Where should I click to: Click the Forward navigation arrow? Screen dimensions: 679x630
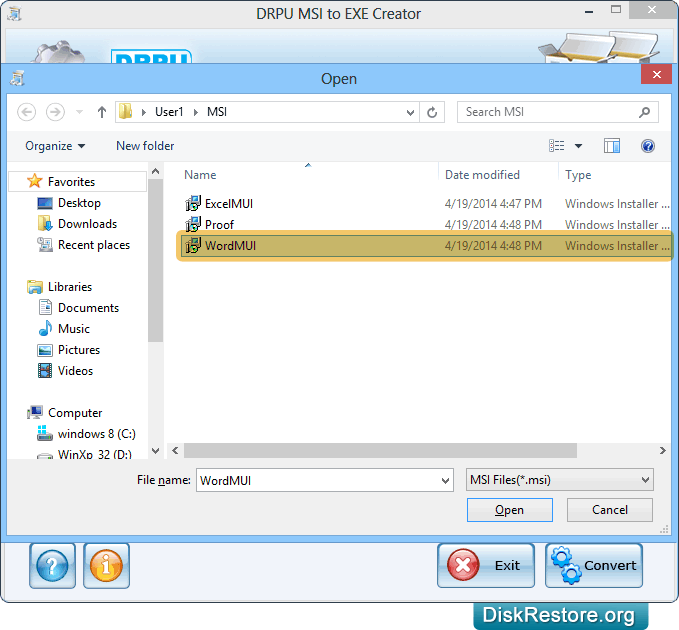point(55,112)
